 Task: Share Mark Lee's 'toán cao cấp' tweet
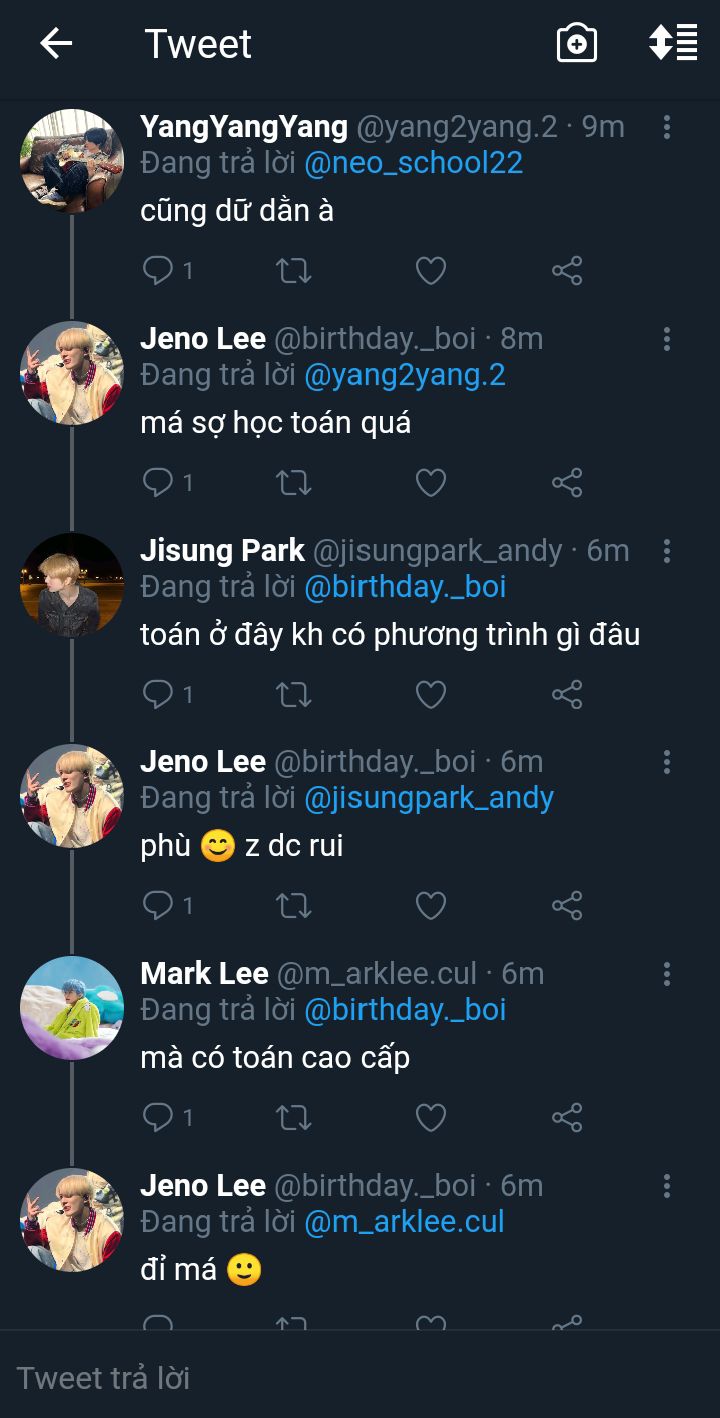tap(567, 1117)
